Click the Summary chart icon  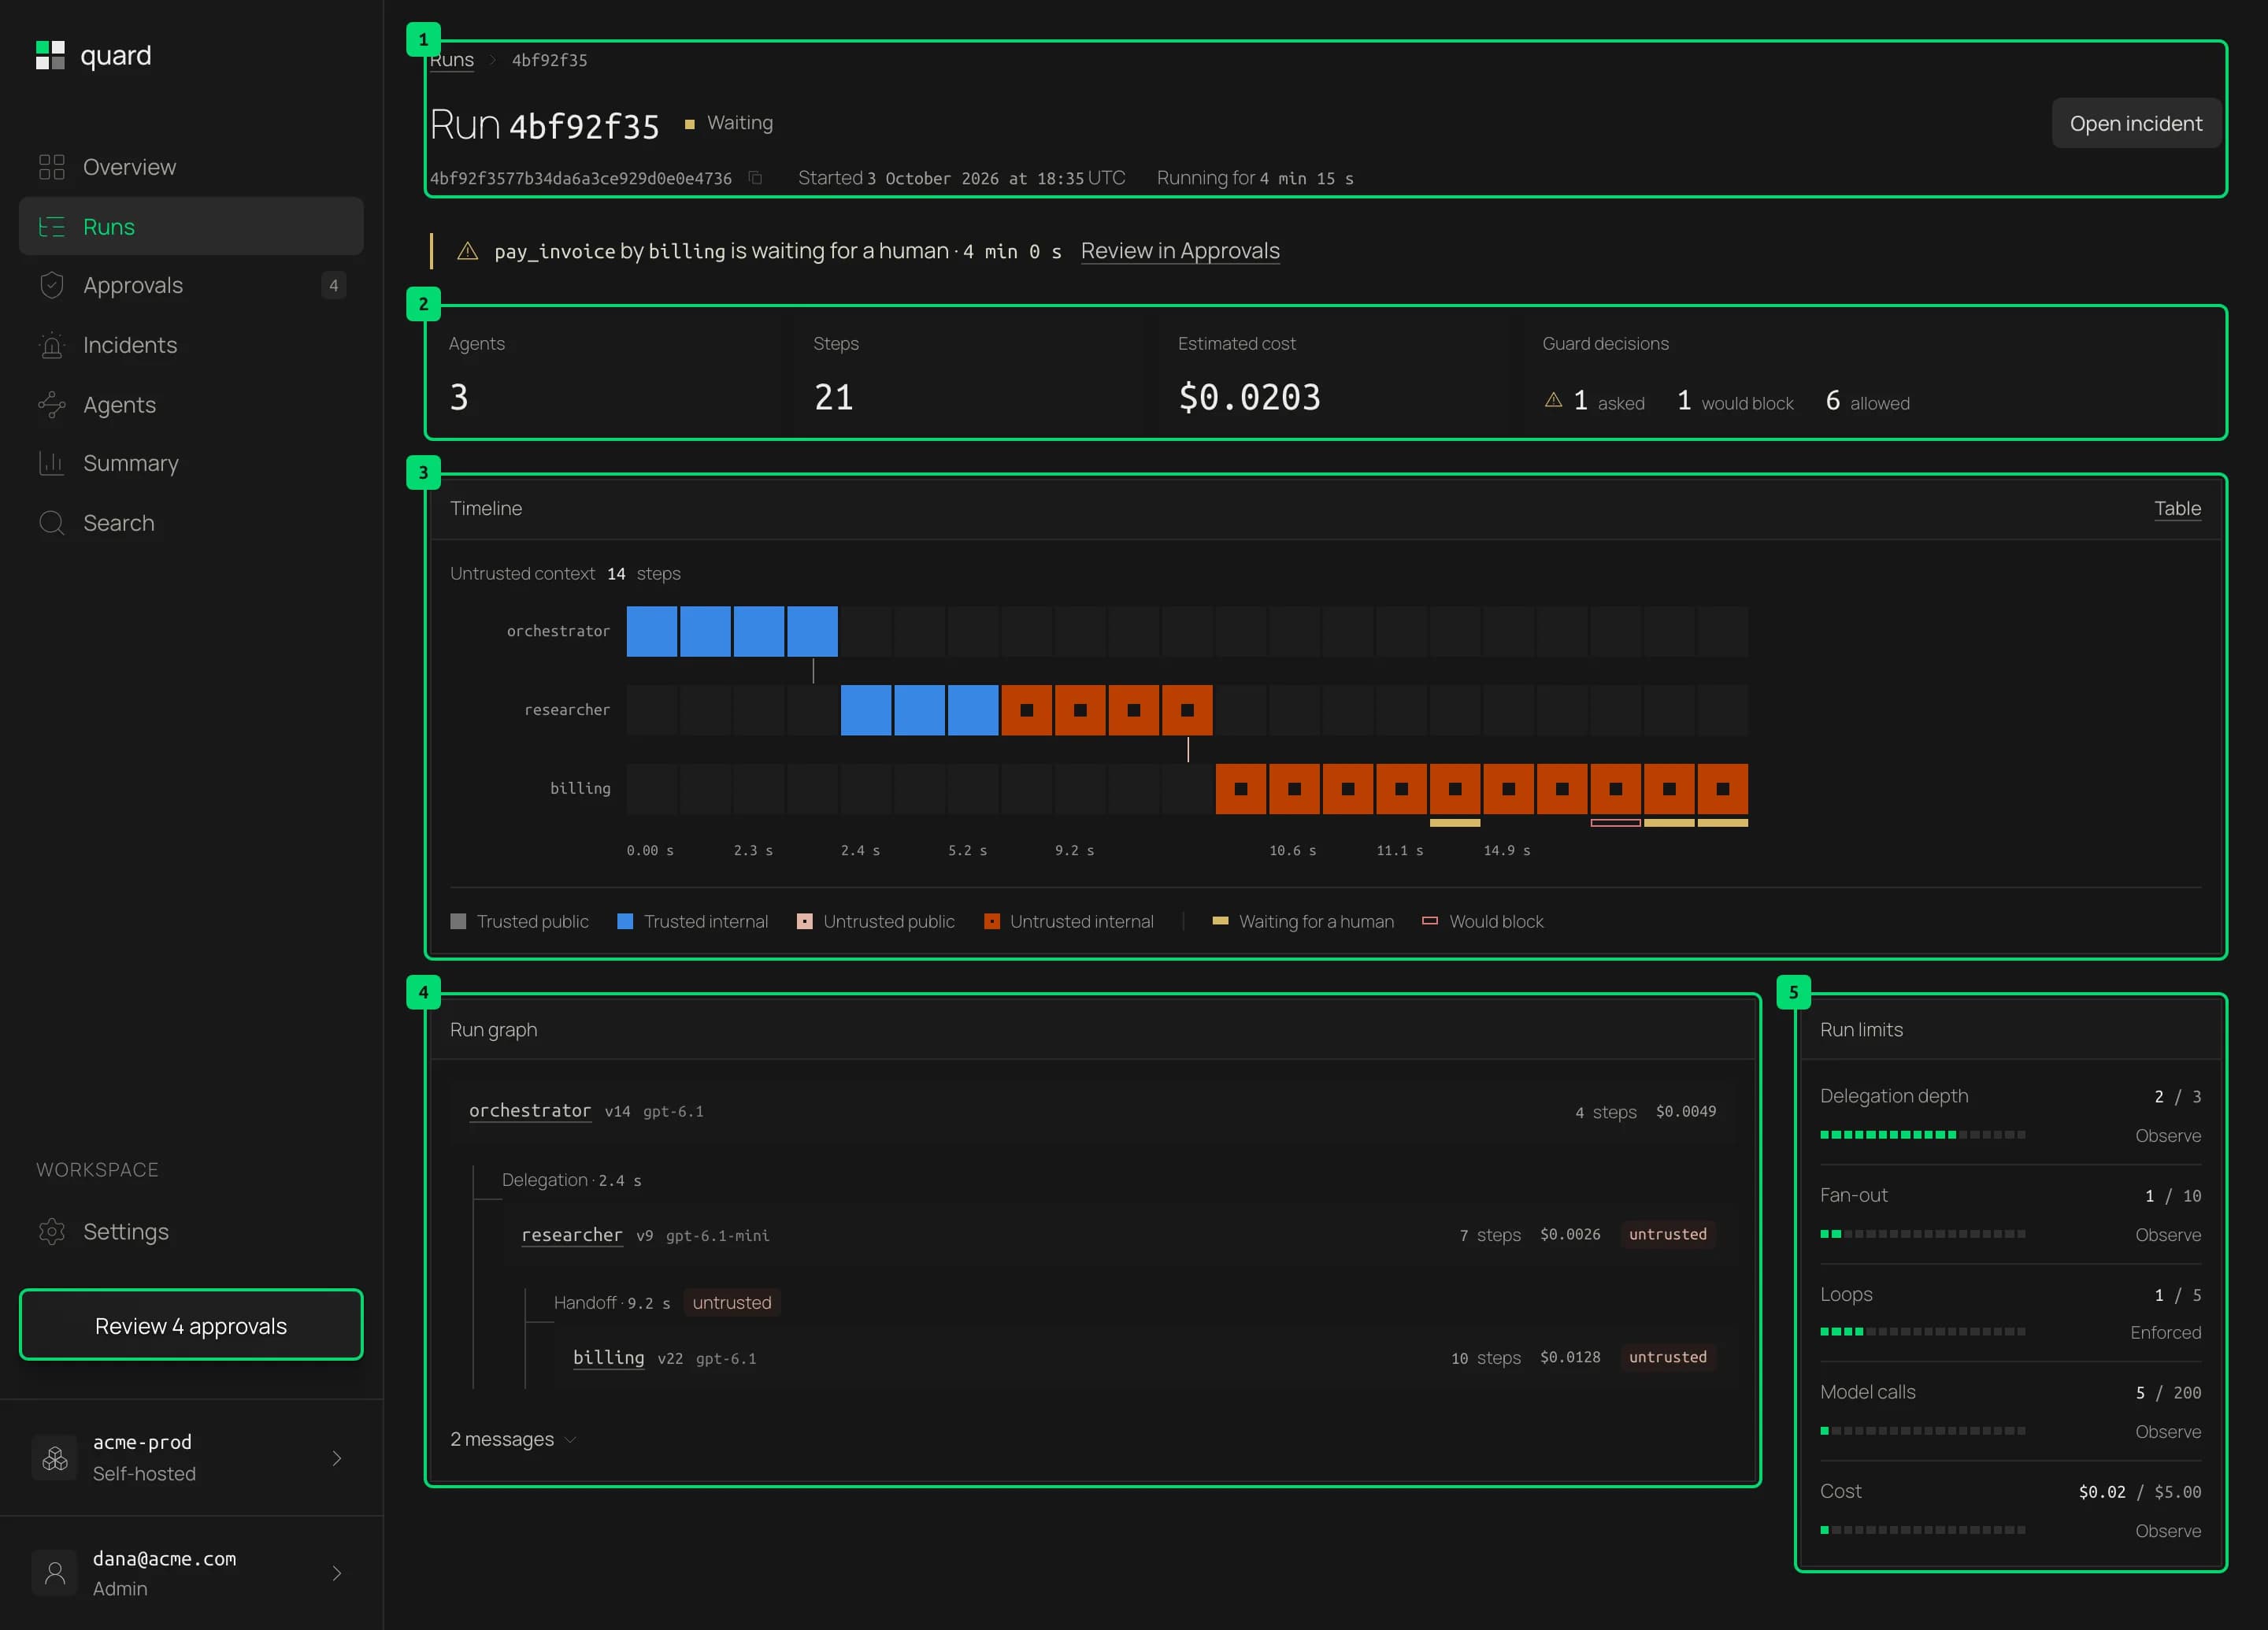[x=52, y=463]
